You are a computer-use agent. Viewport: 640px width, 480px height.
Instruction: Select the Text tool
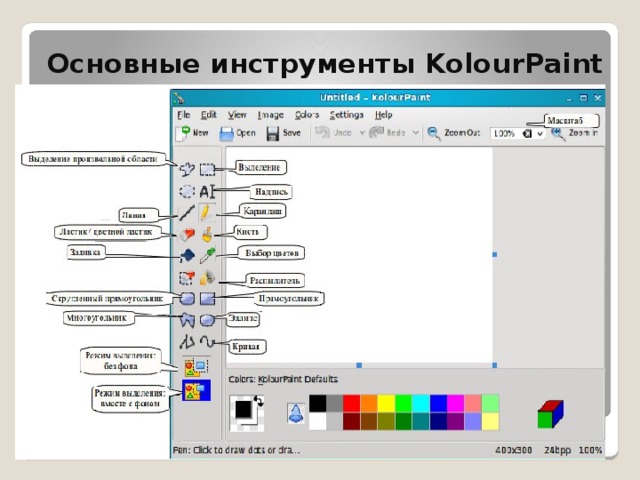point(207,191)
